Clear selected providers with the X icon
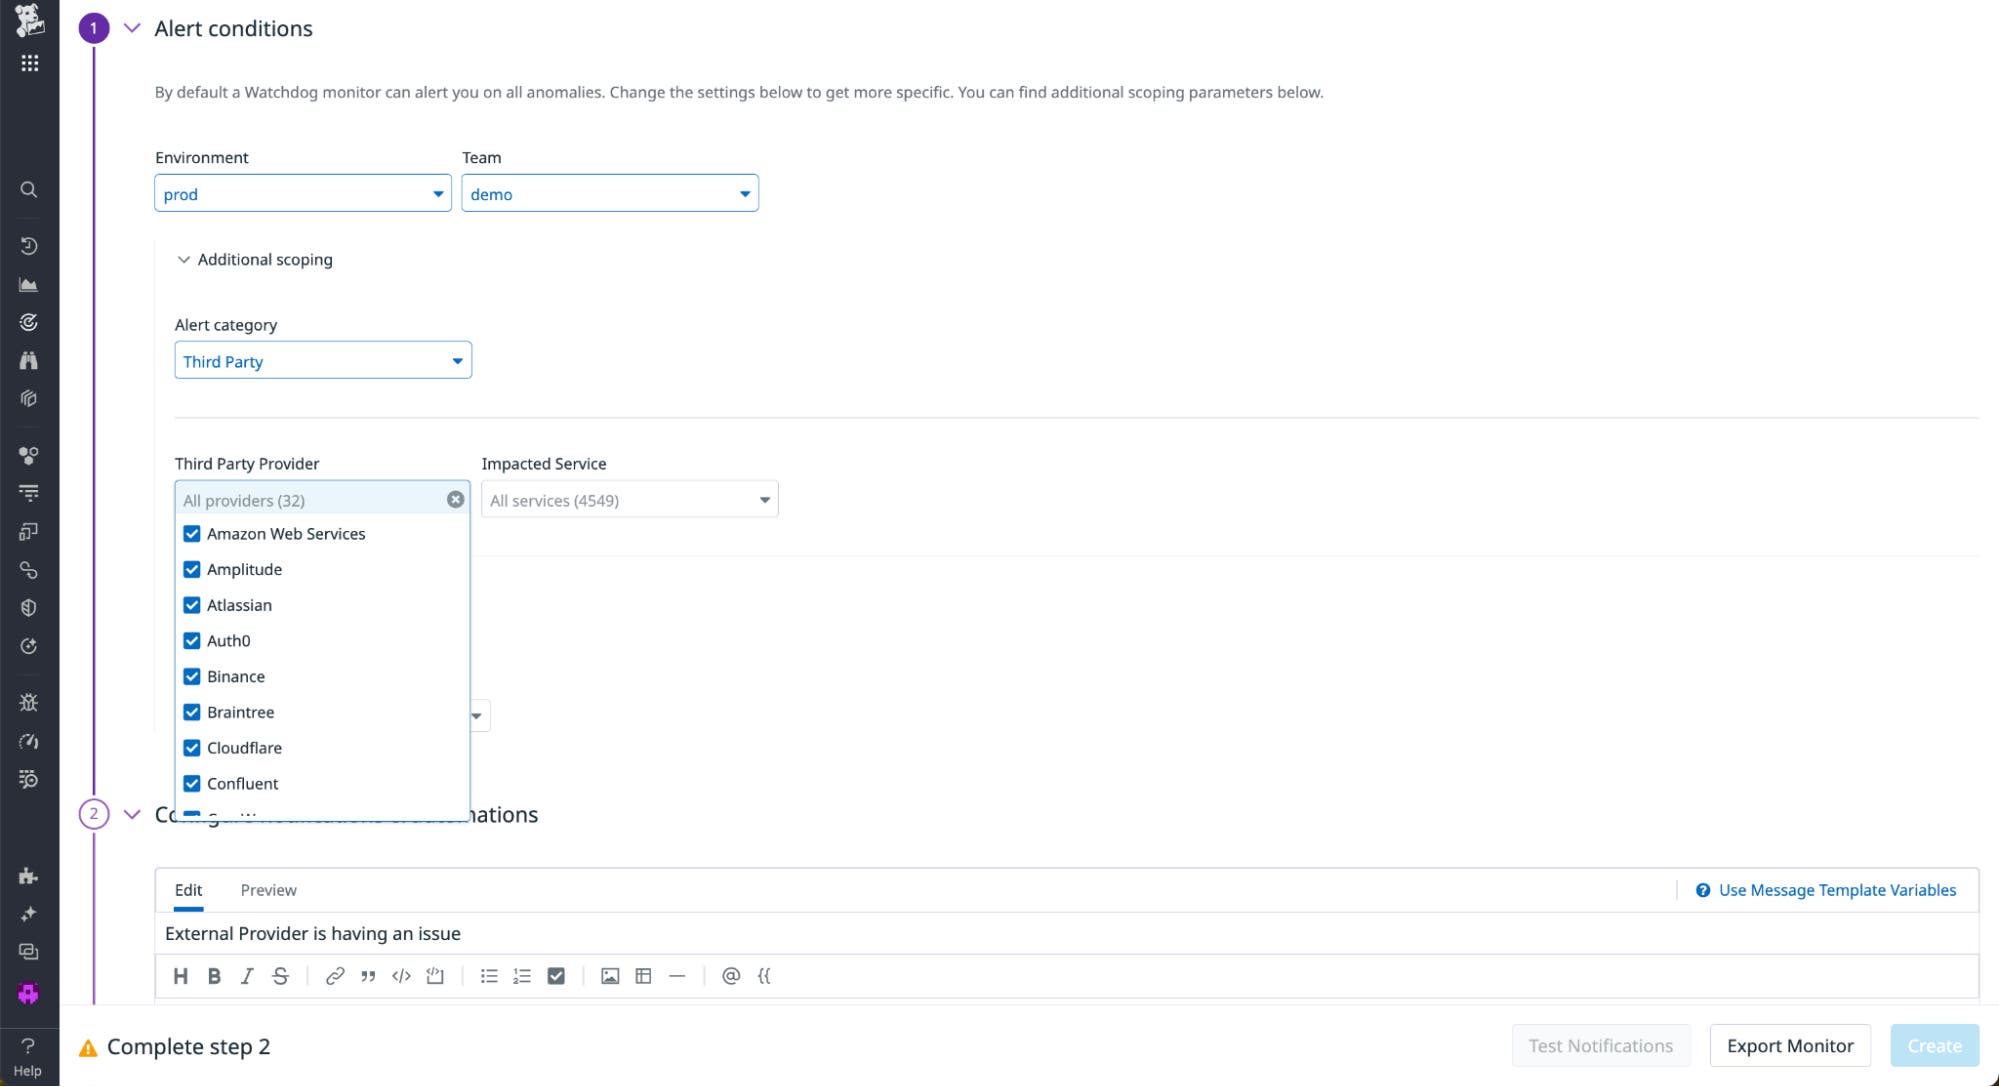The width and height of the screenshot is (1999, 1087). coord(455,499)
